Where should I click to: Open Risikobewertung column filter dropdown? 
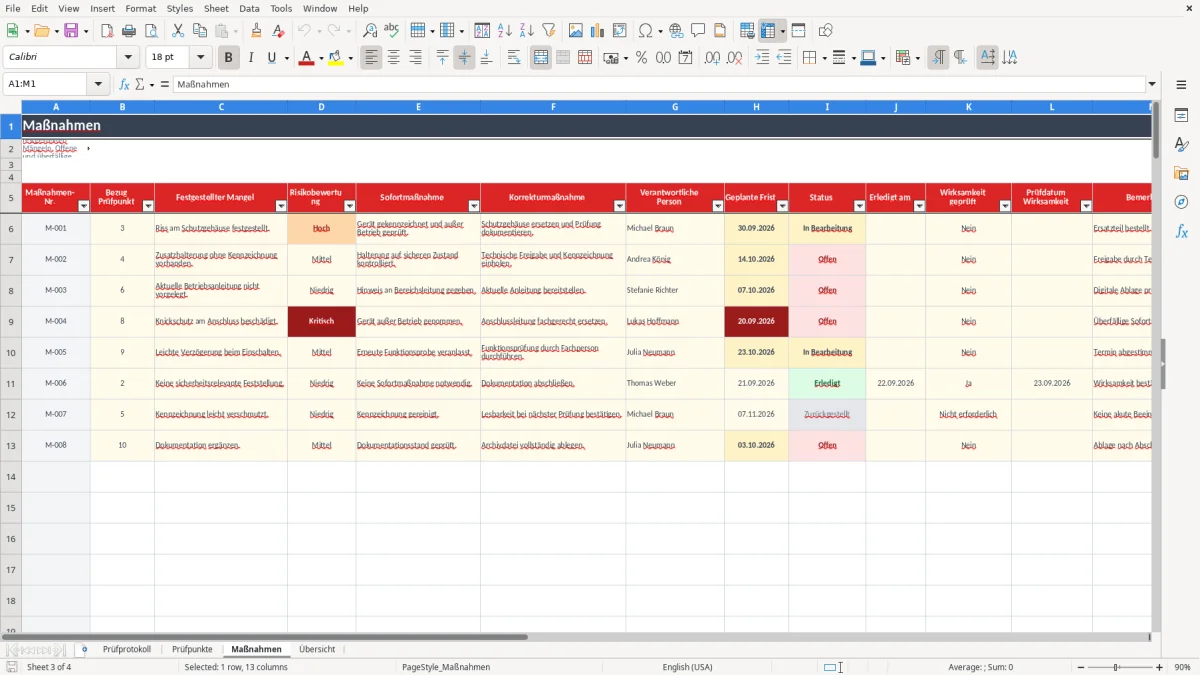point(349,206)
